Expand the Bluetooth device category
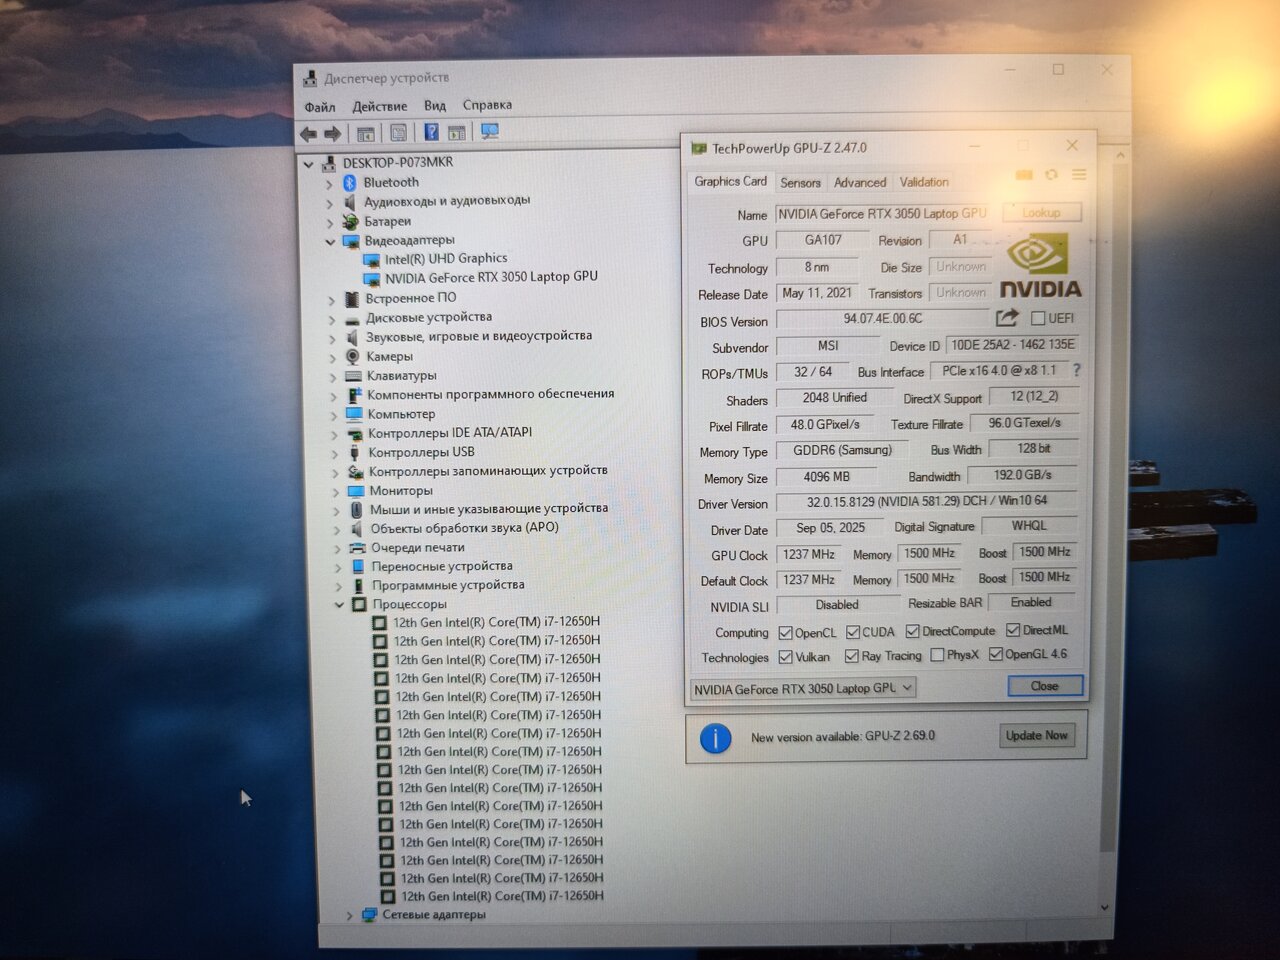Viewport: 1280px width, 960px height. 329,184
